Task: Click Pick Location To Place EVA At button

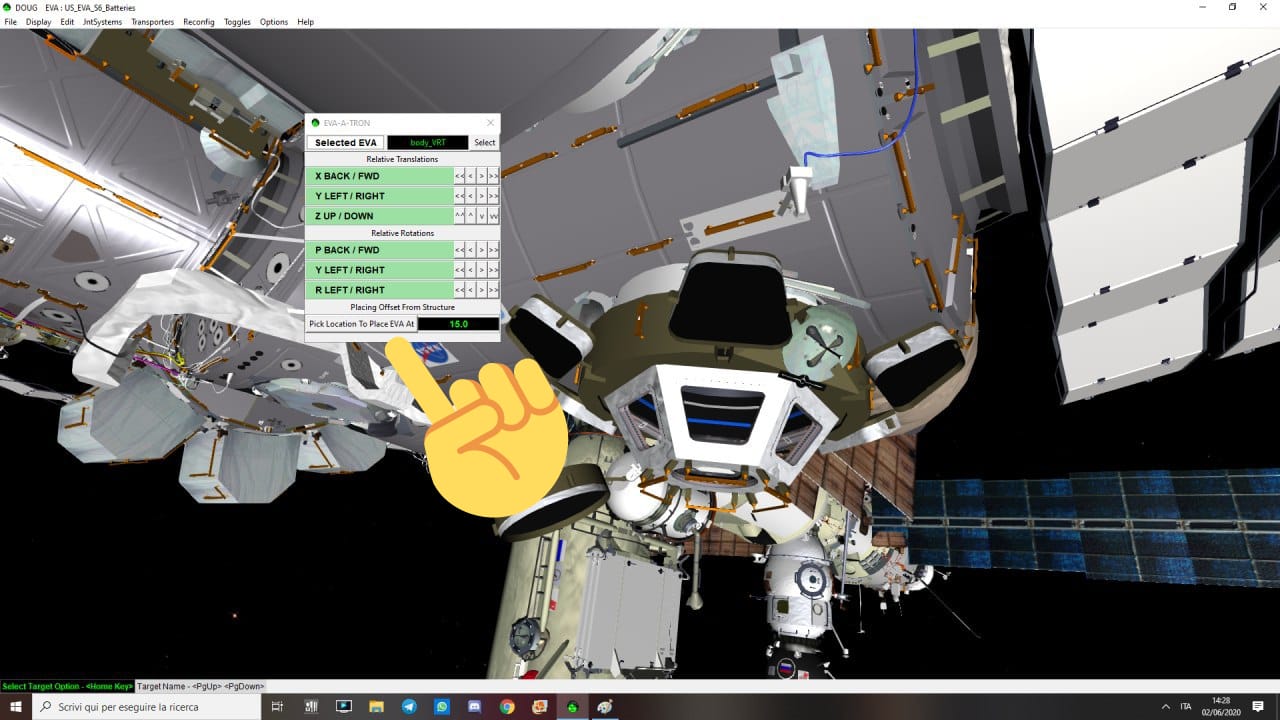Action: click(361, 324)
